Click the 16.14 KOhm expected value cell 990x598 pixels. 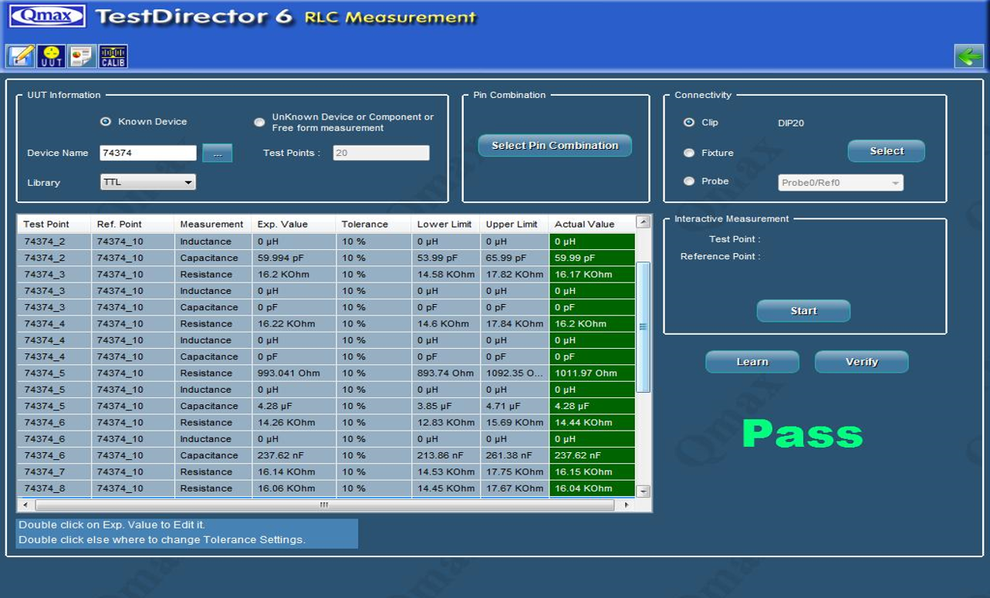[294, 472]
